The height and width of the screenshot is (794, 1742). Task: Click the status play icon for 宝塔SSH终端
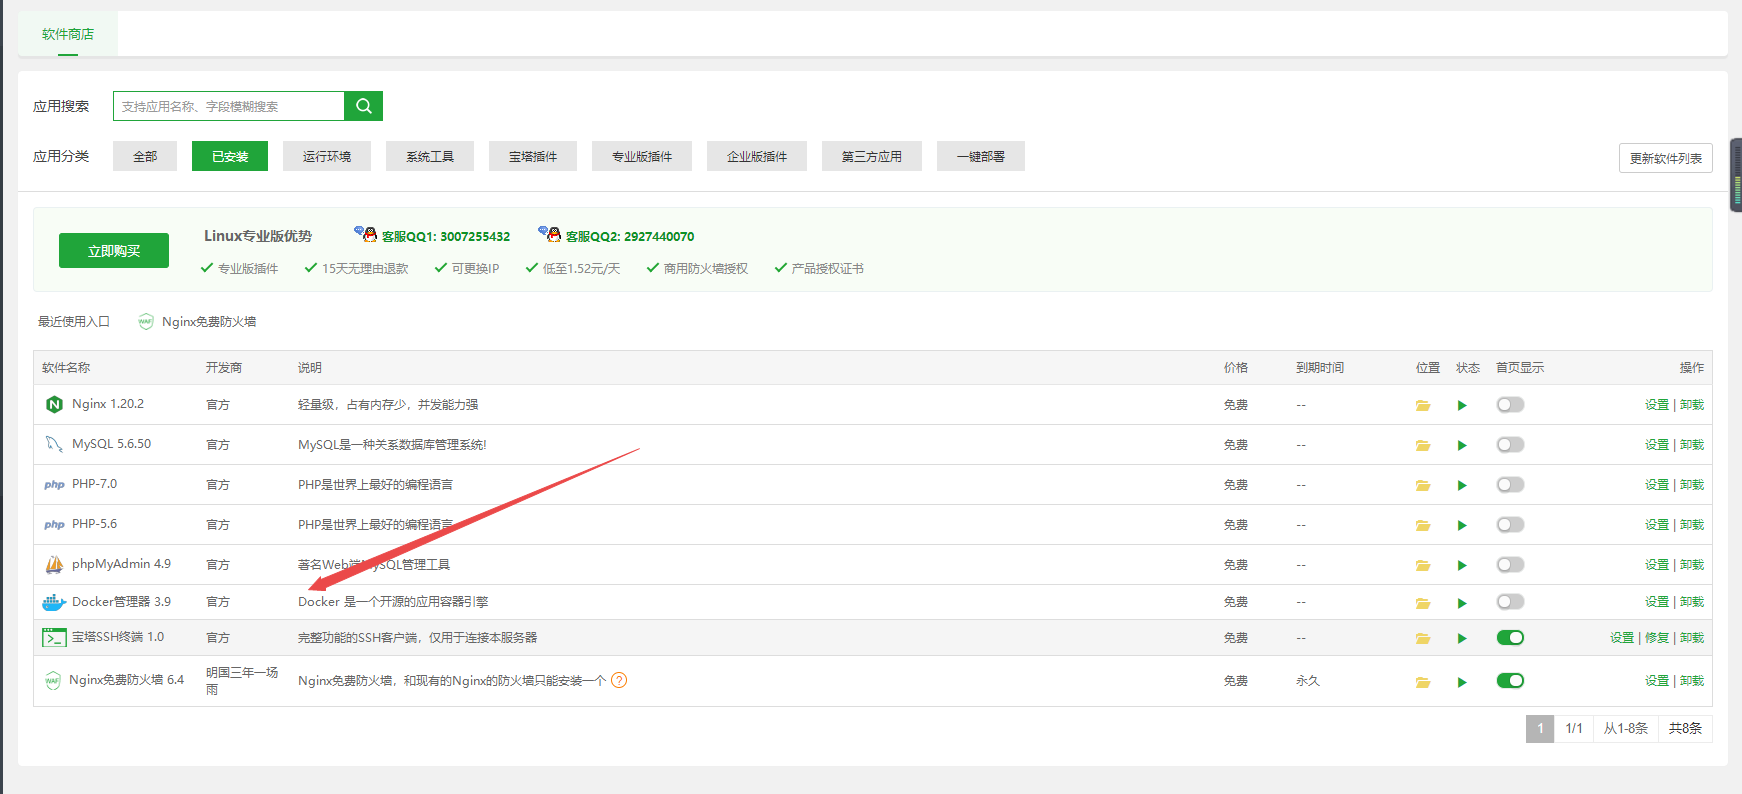tap(1462, 638)
